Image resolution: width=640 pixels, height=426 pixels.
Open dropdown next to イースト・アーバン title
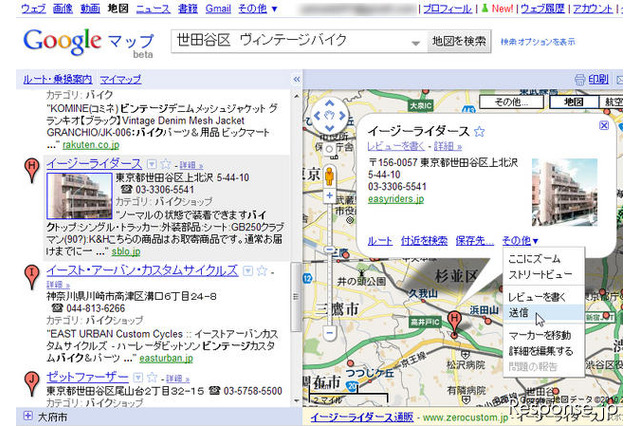tap(248, 271)
